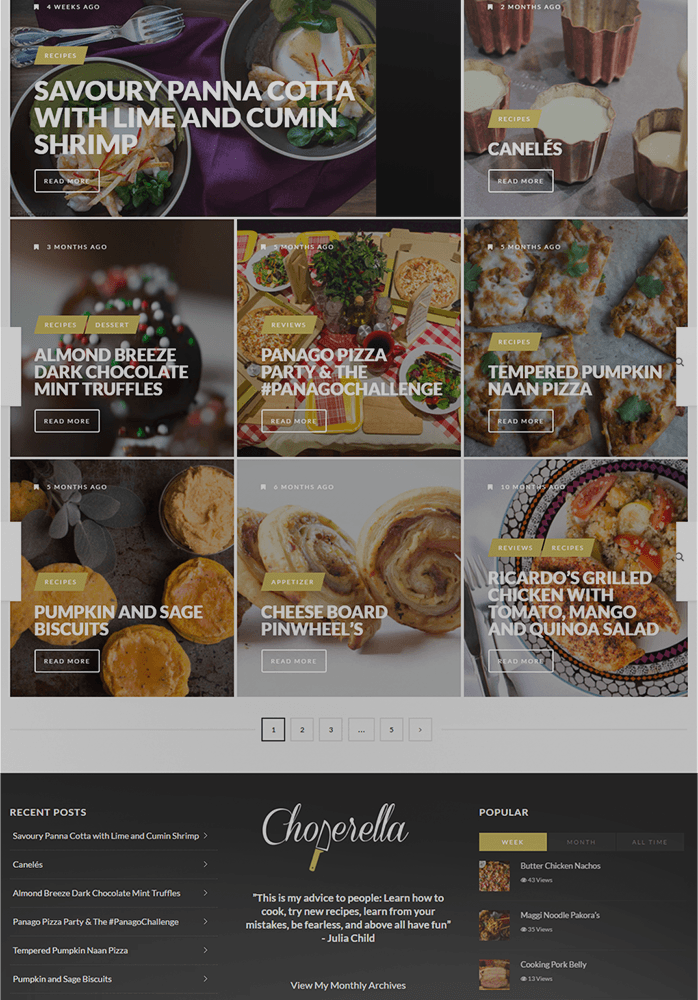698x1000 pixels.
Task: Open the Butter Chicken Nachos thumbnail
Action: coord(494,876)
